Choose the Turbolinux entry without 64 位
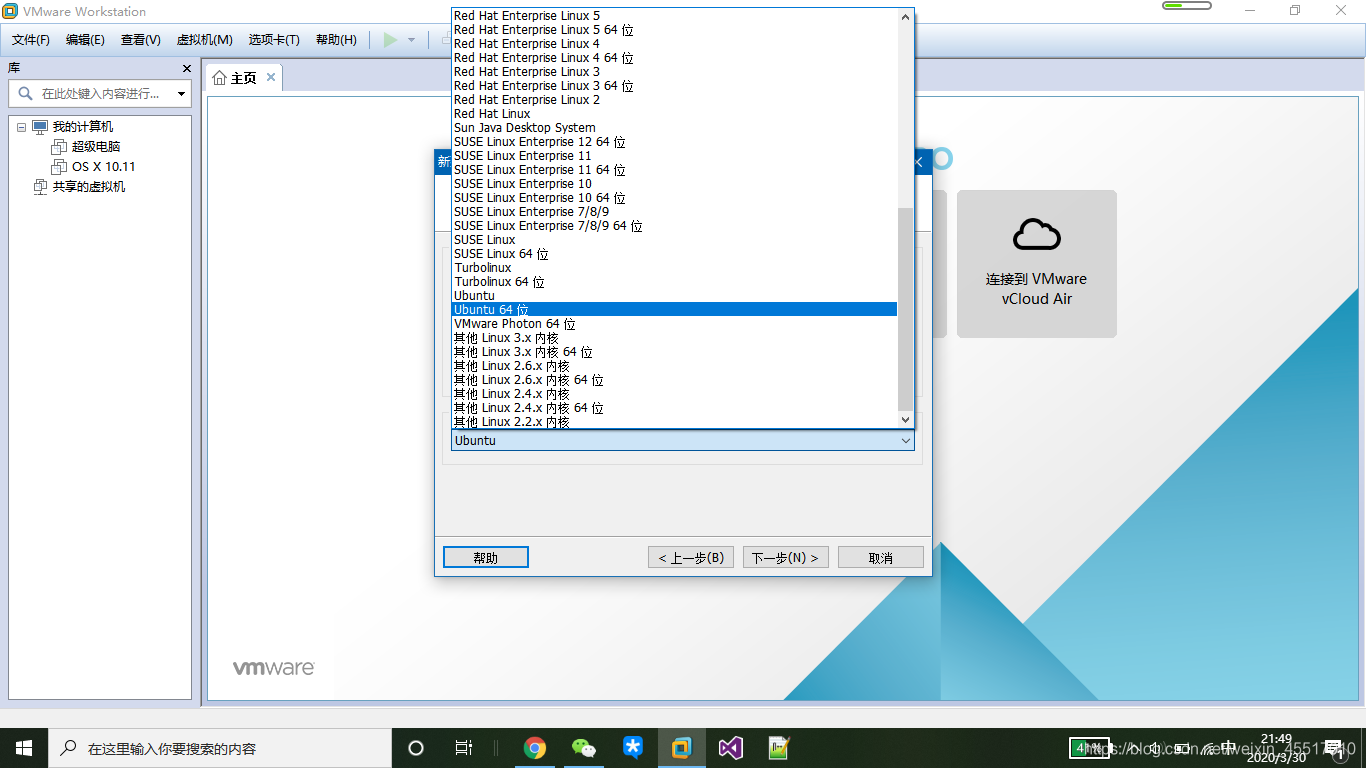The image size is (1366, 768). point(674,268)
